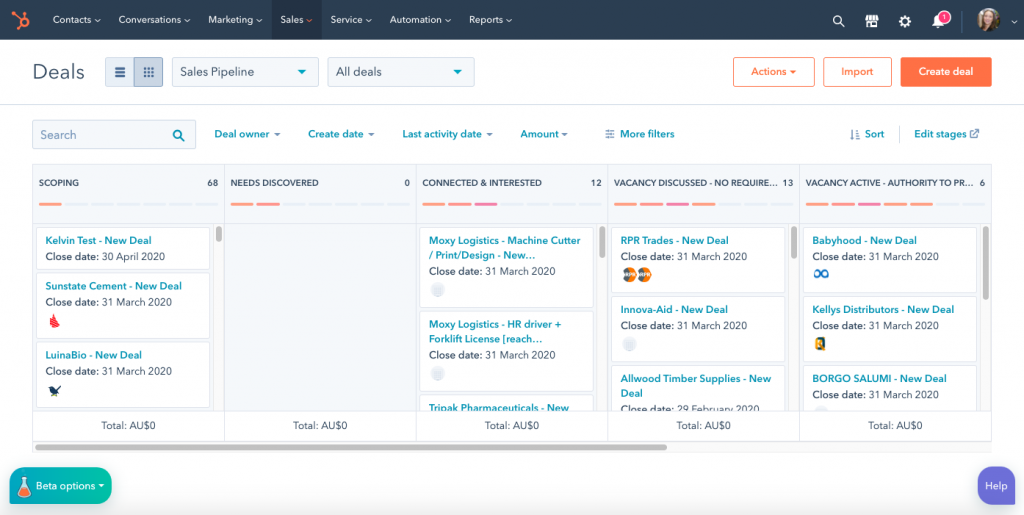Image resolution: width=1024 pixels, height=515 pixels.
Task: Click the Moxy Logistics Machine Cutter company icon
Action: click(x=438, y=290)
